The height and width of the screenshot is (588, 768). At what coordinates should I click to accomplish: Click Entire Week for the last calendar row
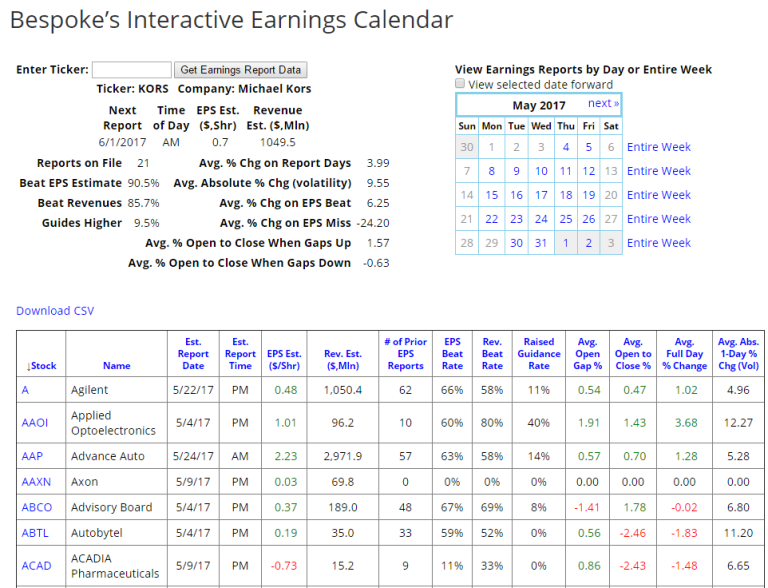(658, 243)
